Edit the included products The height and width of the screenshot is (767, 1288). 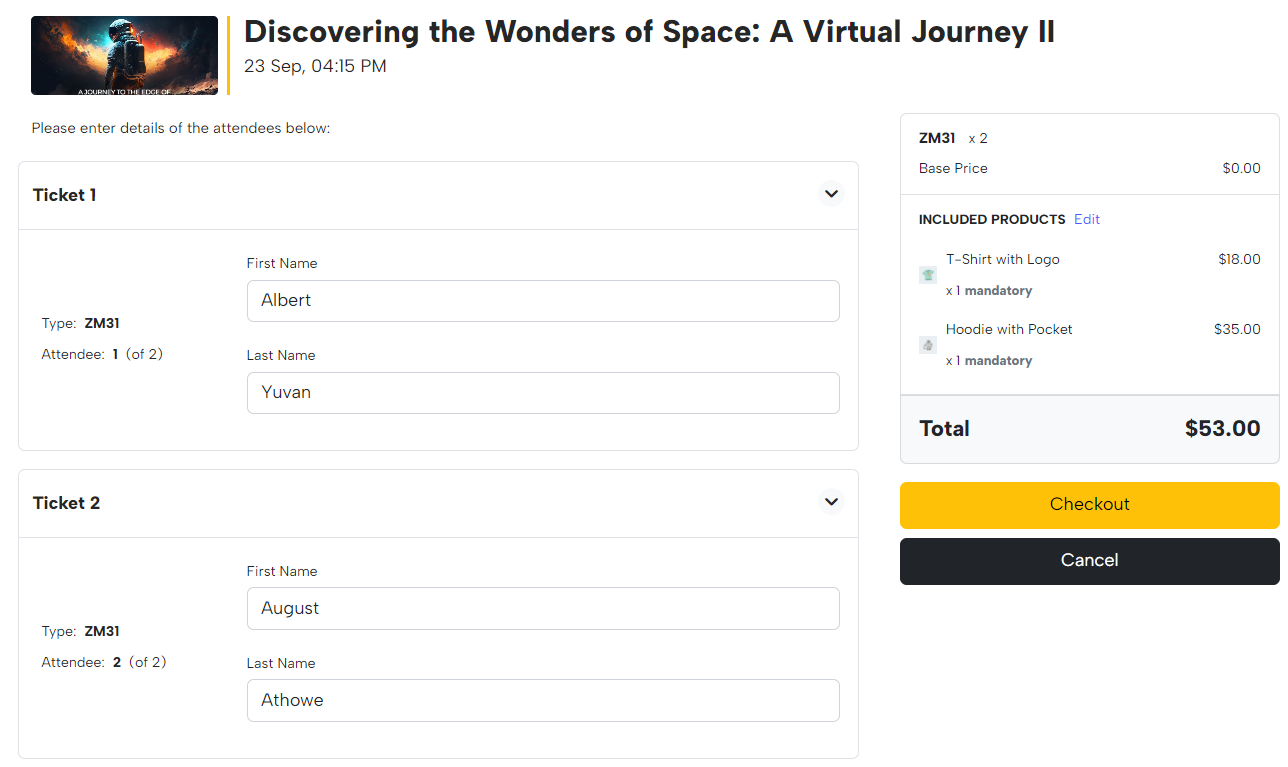(1087, 219)
